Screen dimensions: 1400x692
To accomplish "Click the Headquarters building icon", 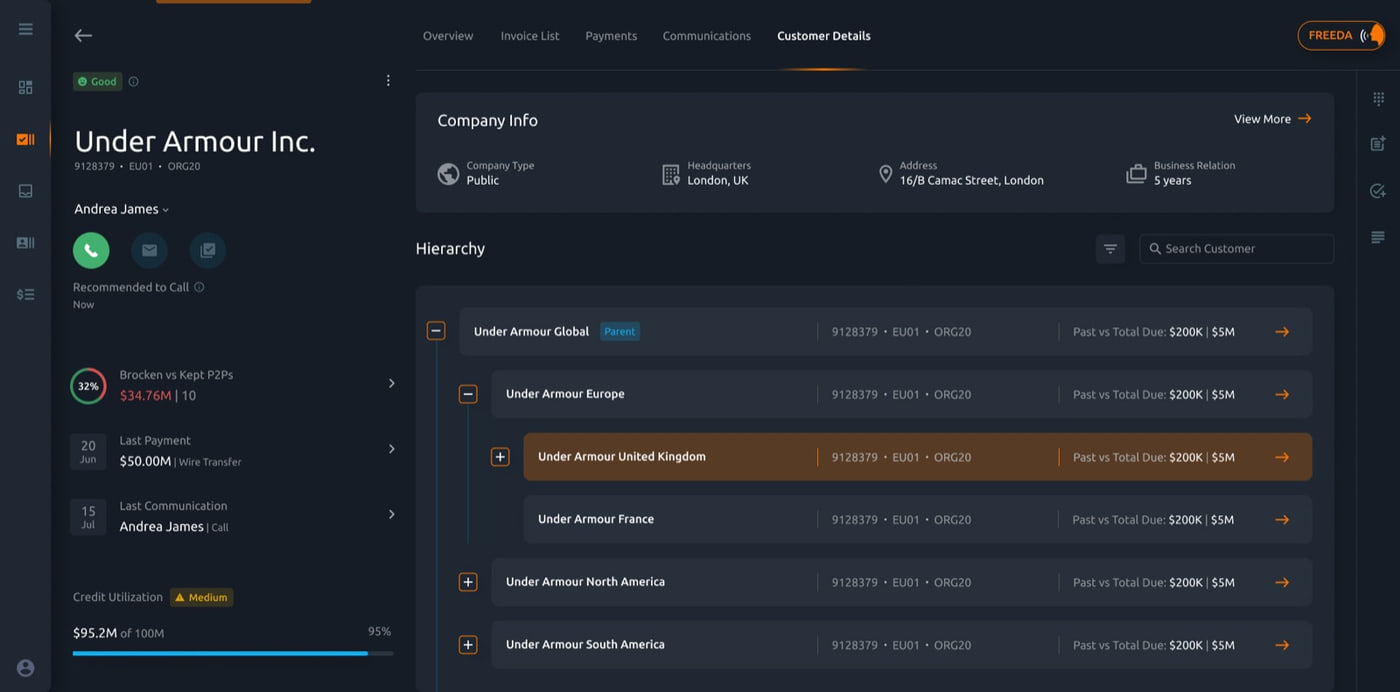I will pos(671,174).
